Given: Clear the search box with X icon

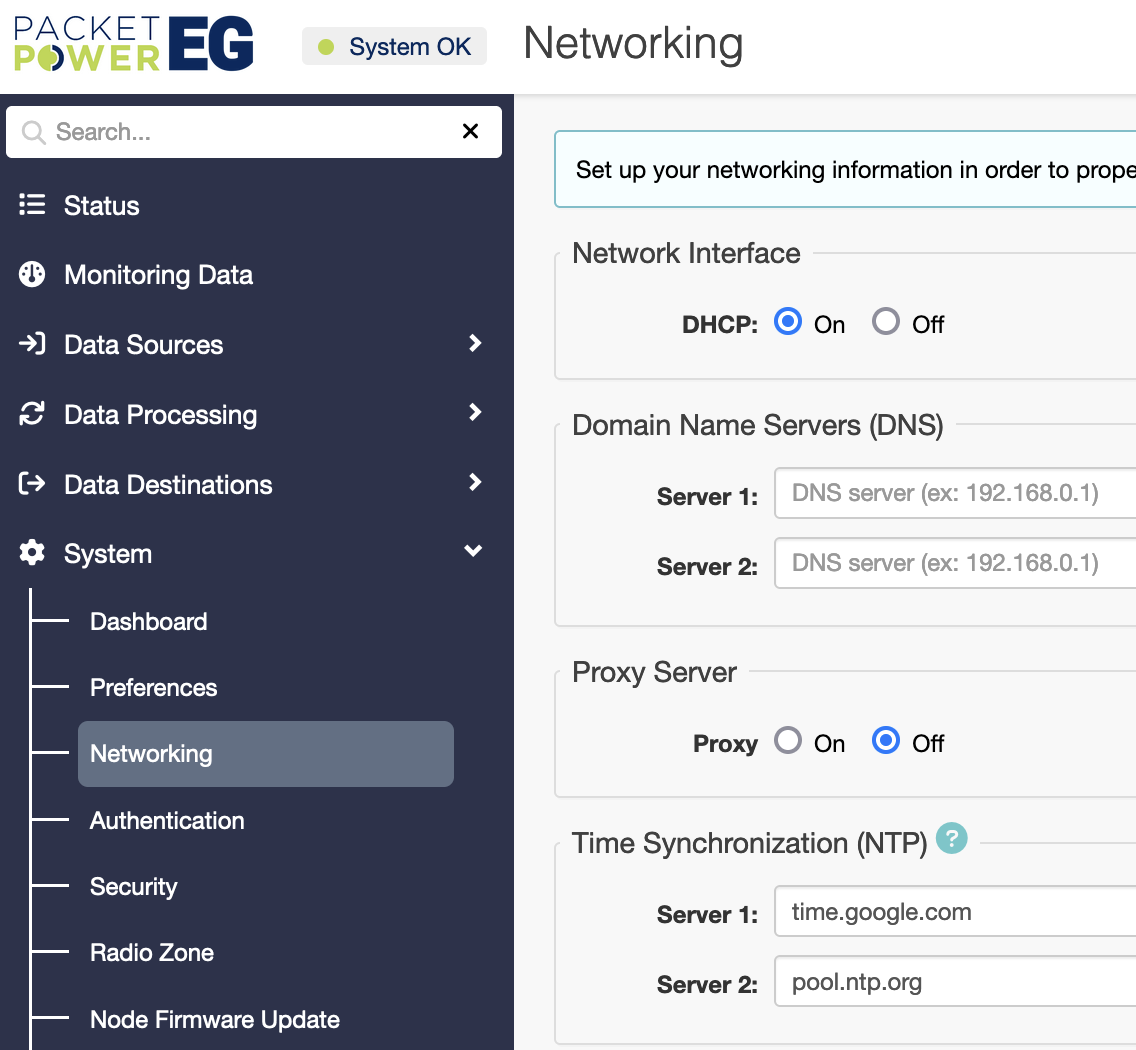Looking at the screenshot, I should point(470,131).
